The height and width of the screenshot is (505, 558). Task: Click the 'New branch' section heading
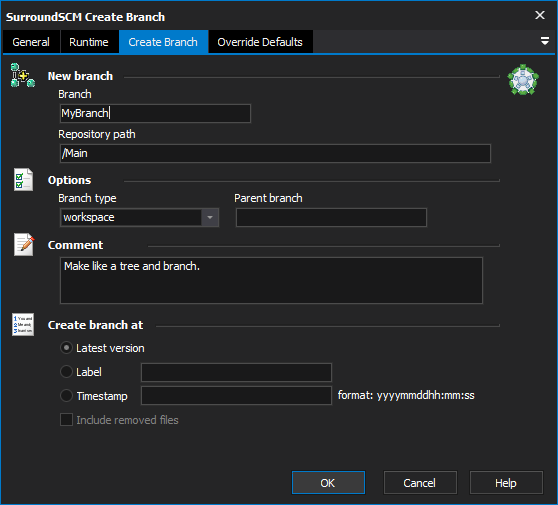[80, 76]
